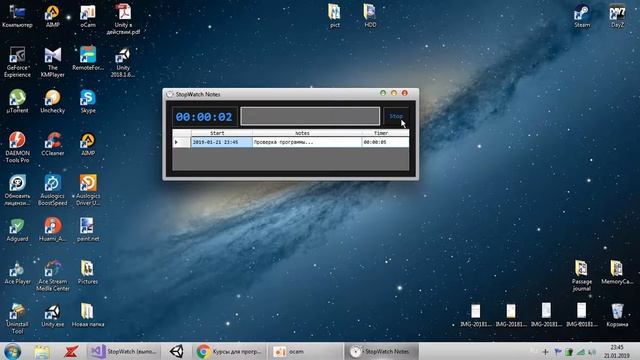Open the RemoteFor... desktop icon
640x360 pixels.
(88, 59)
